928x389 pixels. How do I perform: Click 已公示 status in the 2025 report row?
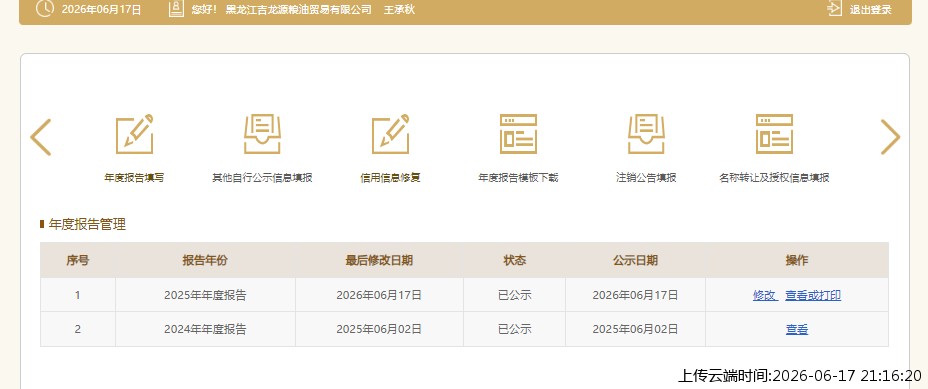point(514,295)
